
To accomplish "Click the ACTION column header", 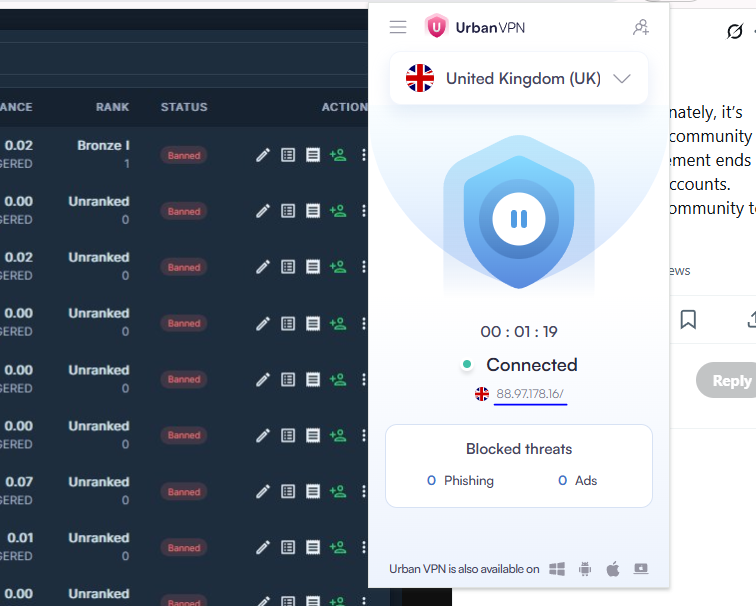I will 345,107.
